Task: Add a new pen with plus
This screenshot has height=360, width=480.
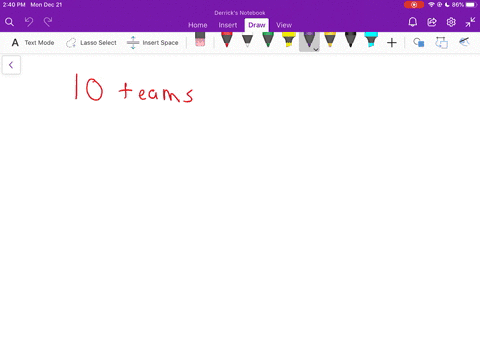Action: [x=392, y=43]
